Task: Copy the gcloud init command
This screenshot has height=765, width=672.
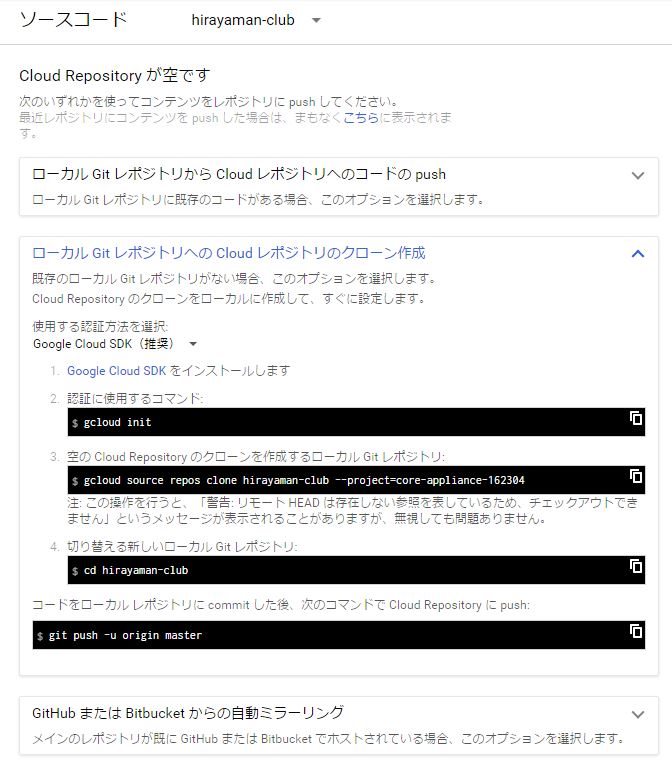Action: (x=636, y=418)
